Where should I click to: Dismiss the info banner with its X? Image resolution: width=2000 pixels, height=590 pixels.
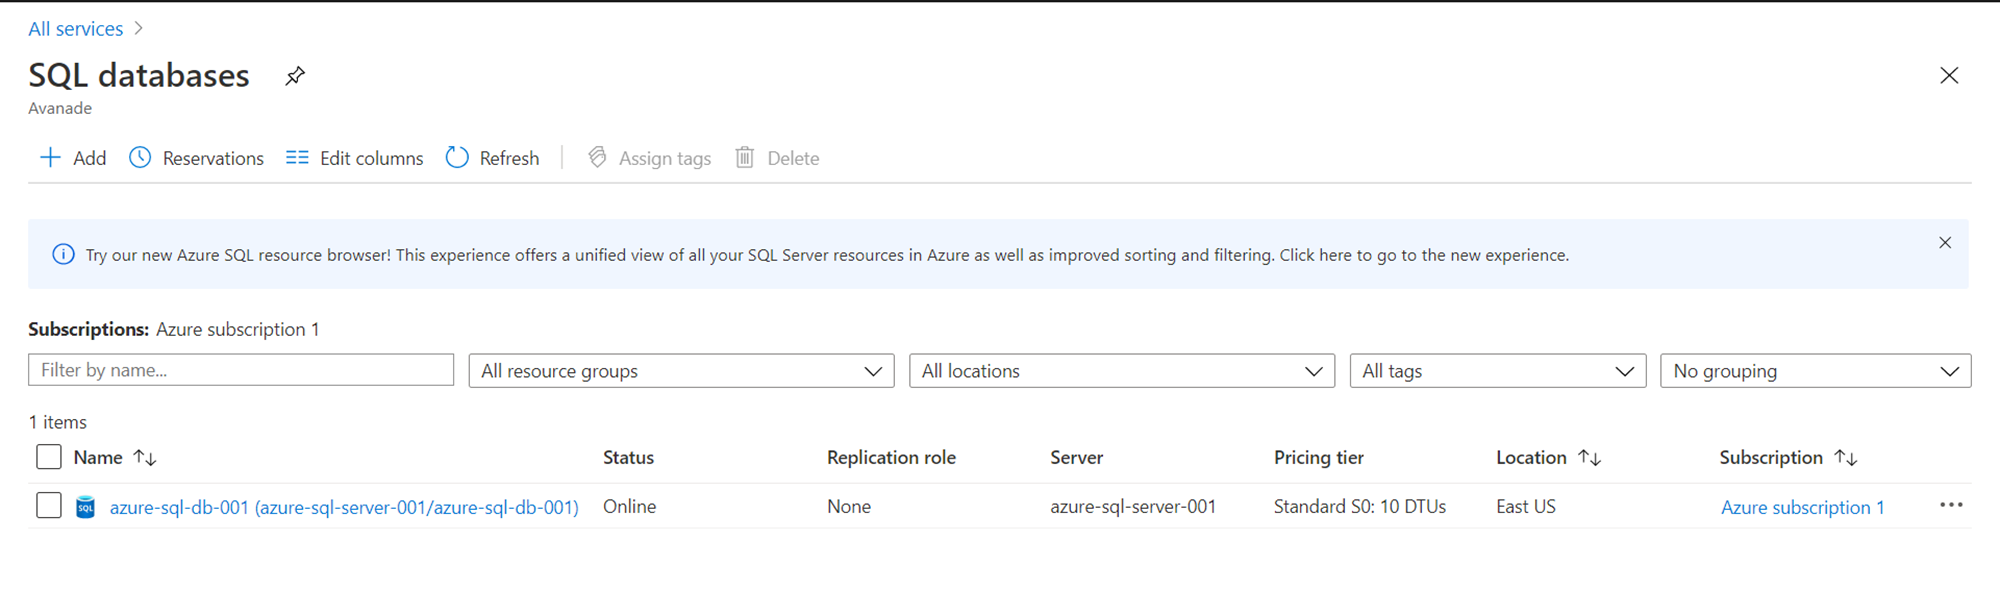point(1945,243)
